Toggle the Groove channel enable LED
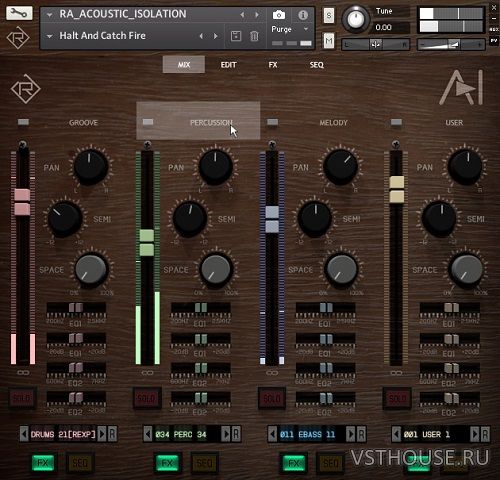Viewport: 500px width, 480px height. [x=23, y=122]
